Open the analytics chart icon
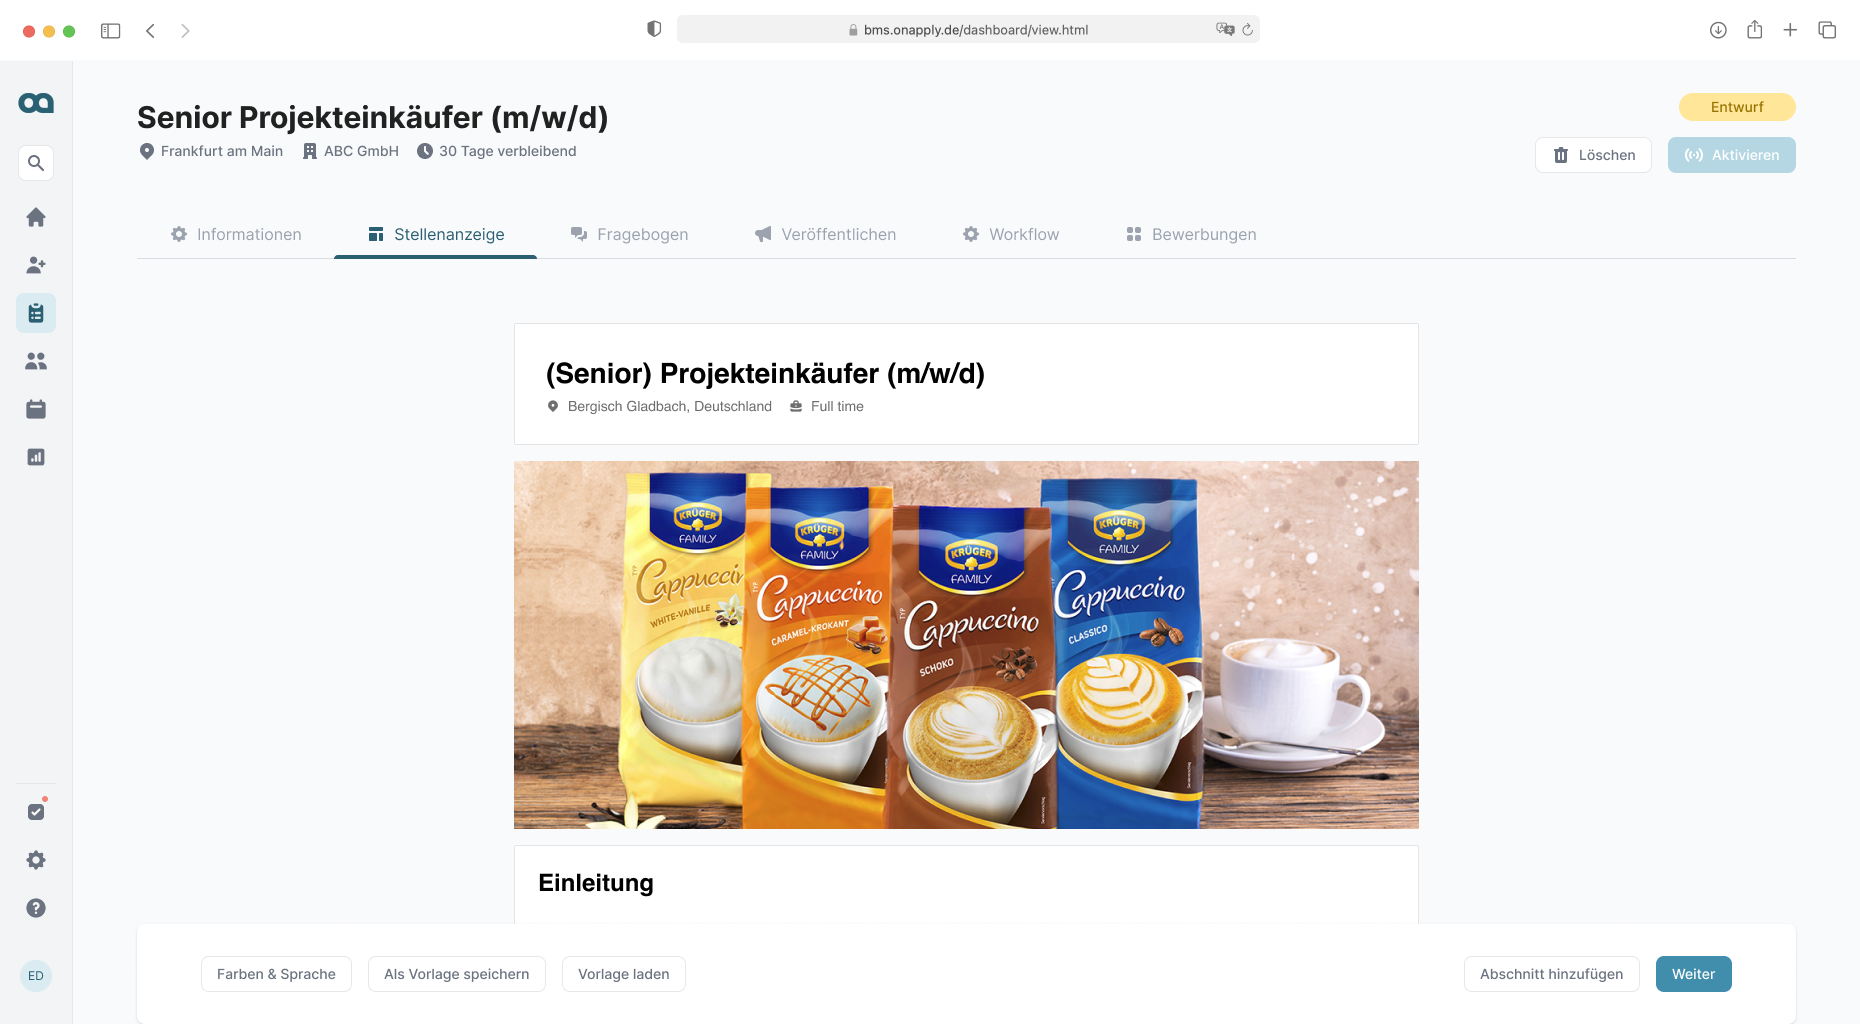 point(36,457)
